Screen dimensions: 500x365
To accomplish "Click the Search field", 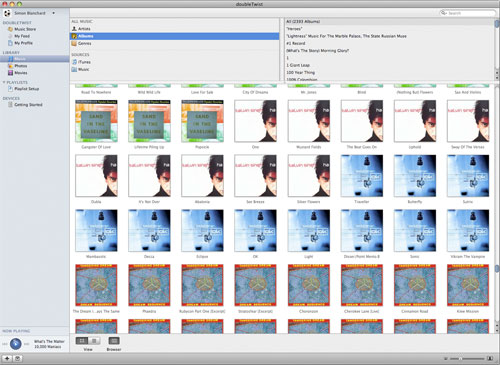I will 467,13.
